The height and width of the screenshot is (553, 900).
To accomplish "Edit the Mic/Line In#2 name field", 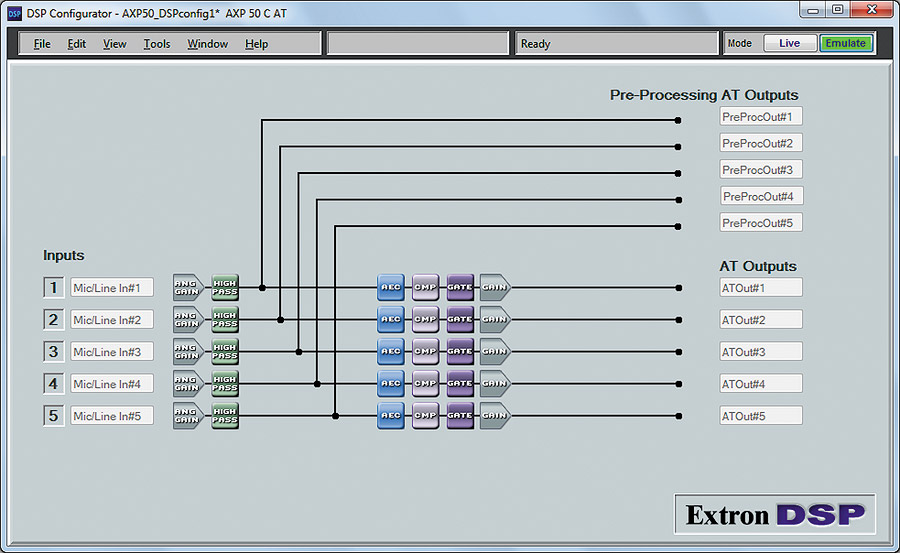I will click(112, 320).
